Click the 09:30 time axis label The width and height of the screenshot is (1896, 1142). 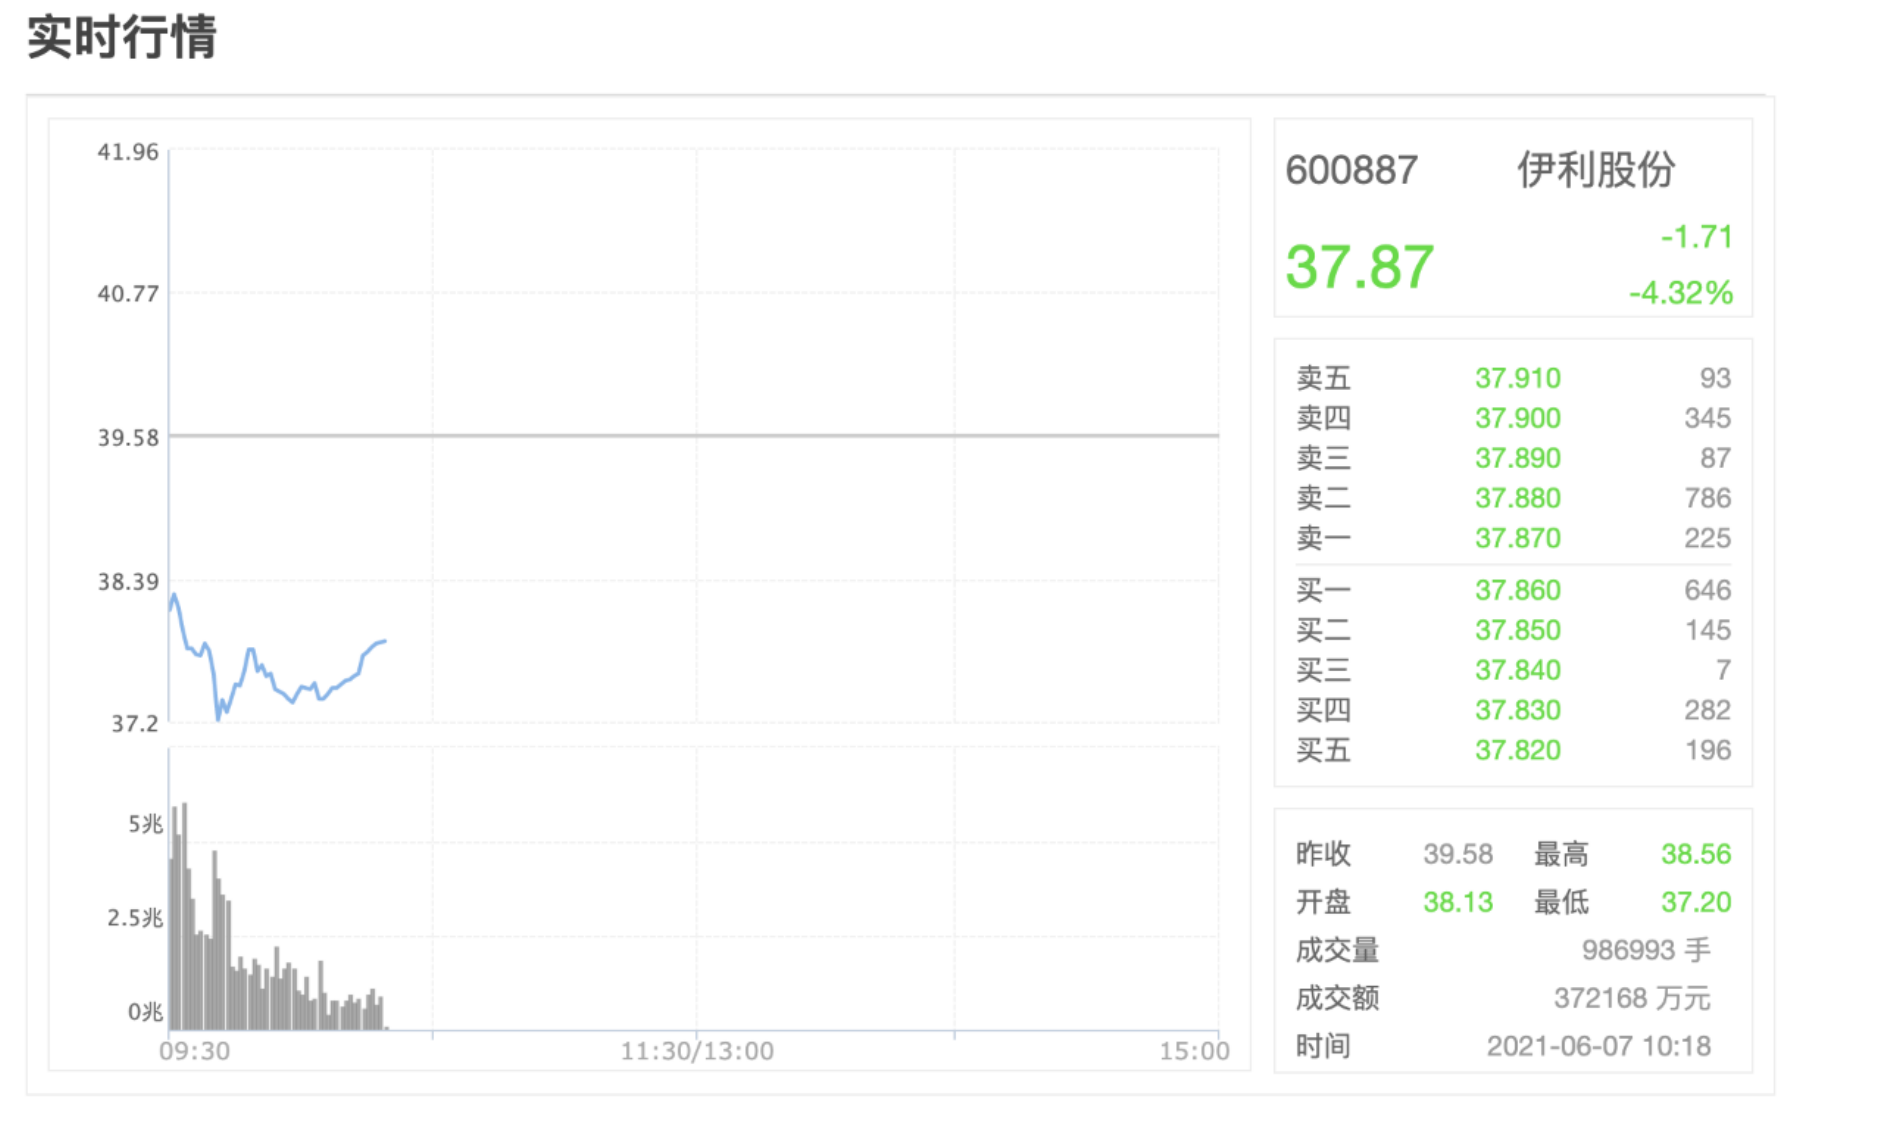coord(195,1051)
